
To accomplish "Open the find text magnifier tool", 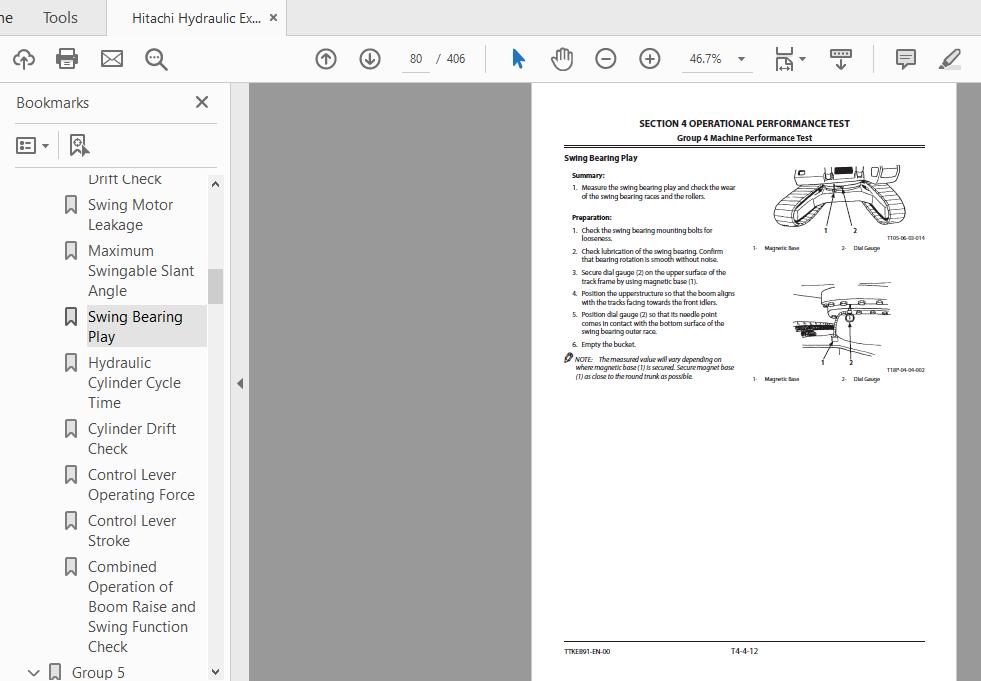I will (x=156, y=59).
